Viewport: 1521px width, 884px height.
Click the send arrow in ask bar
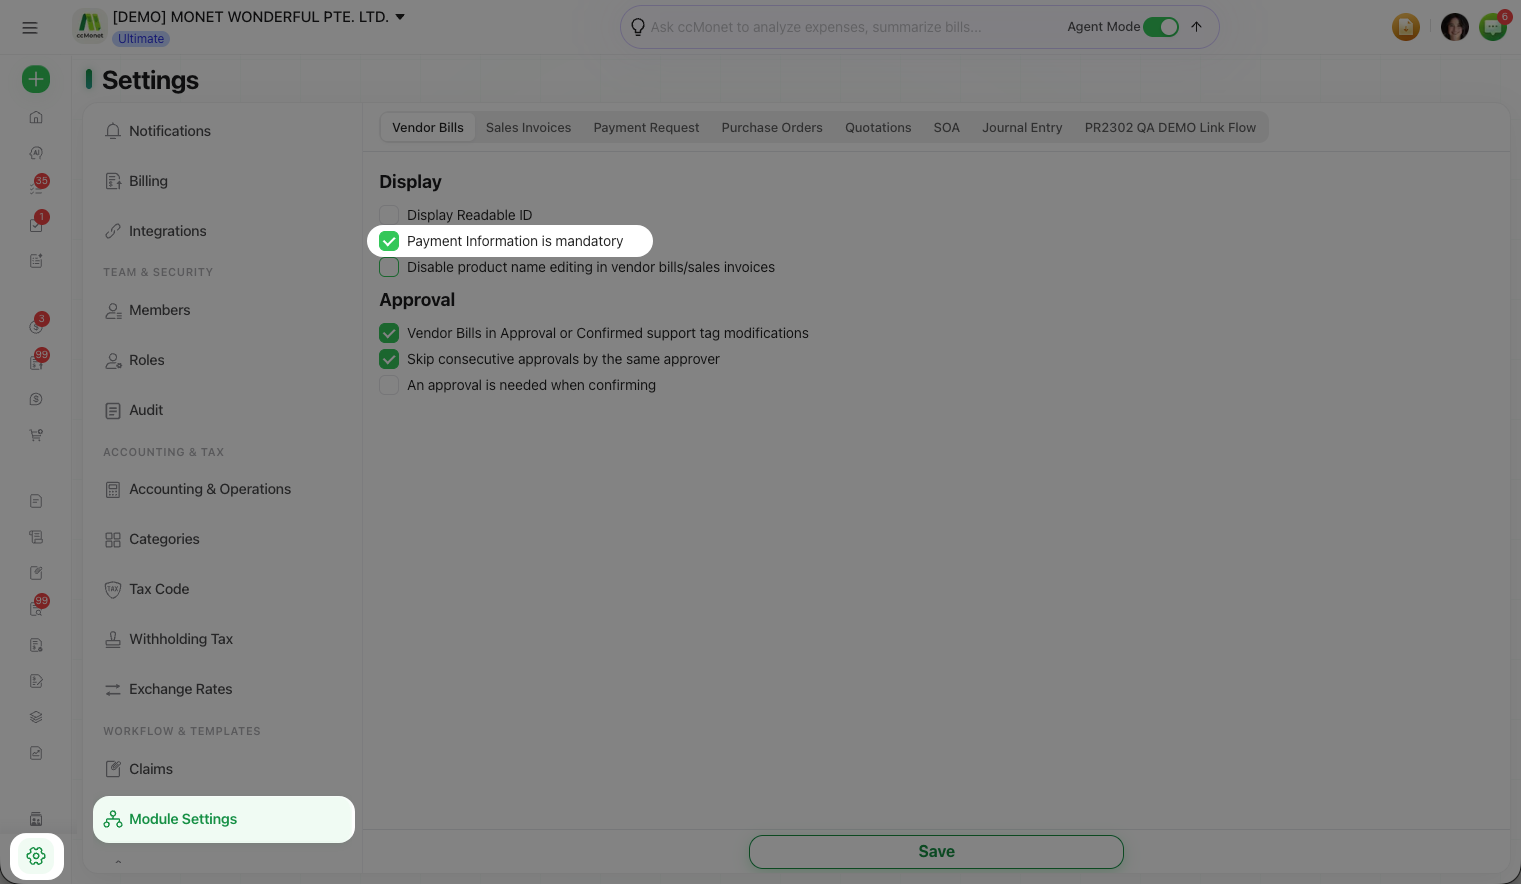[1196, 27]
